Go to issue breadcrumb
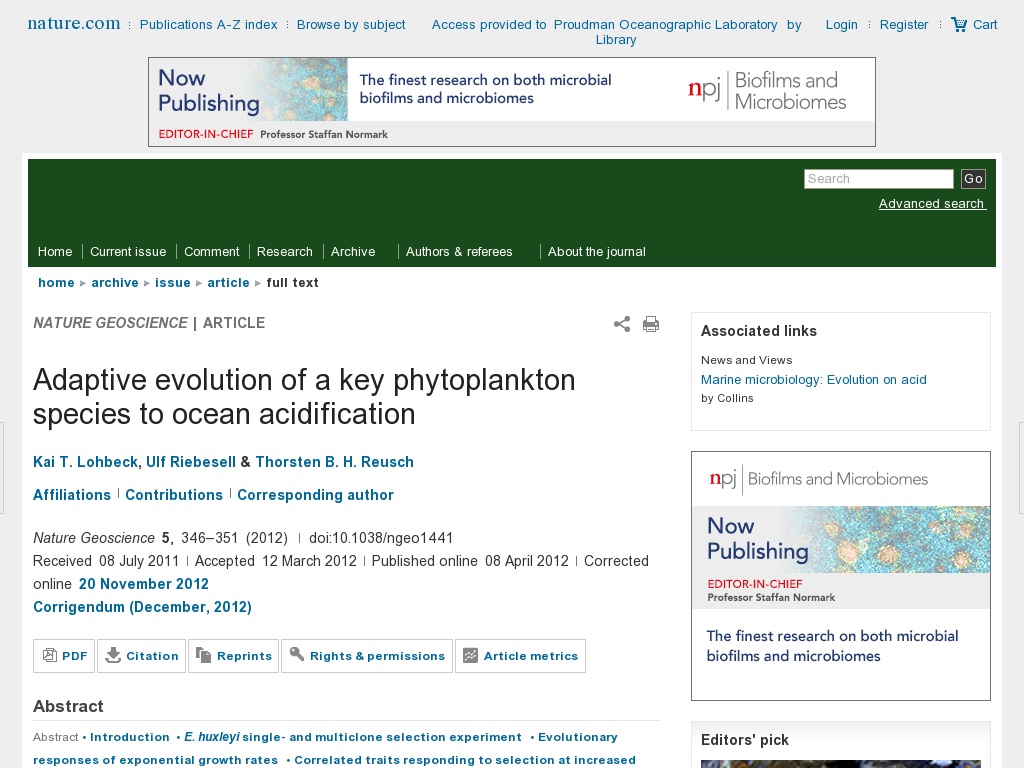 (172, 283)
